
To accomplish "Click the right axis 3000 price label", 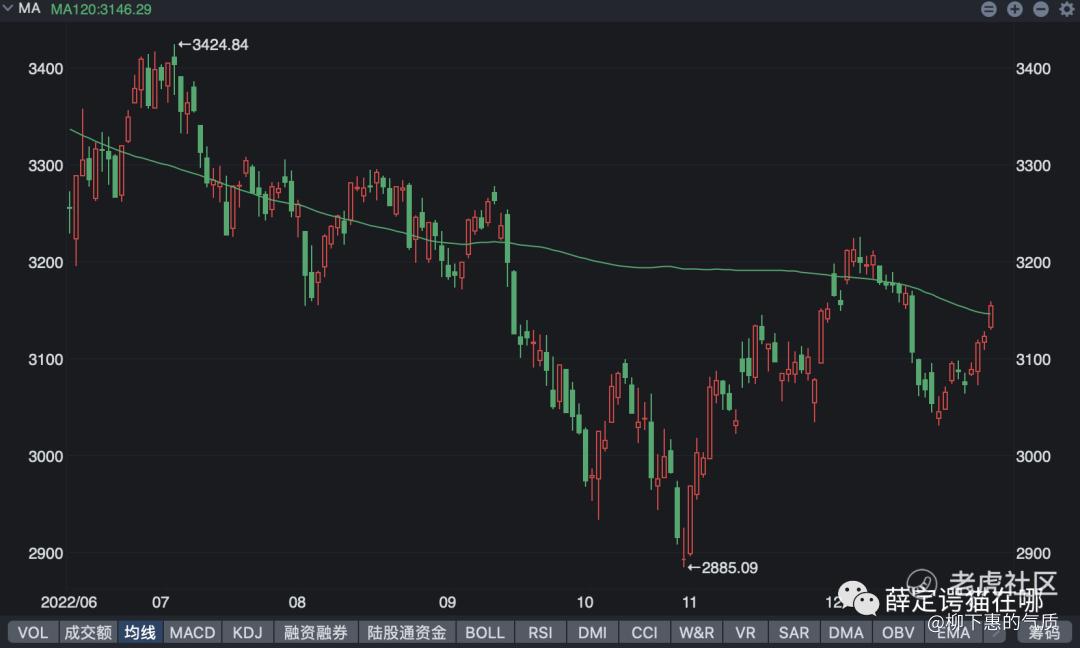I will pos(1033,457).
